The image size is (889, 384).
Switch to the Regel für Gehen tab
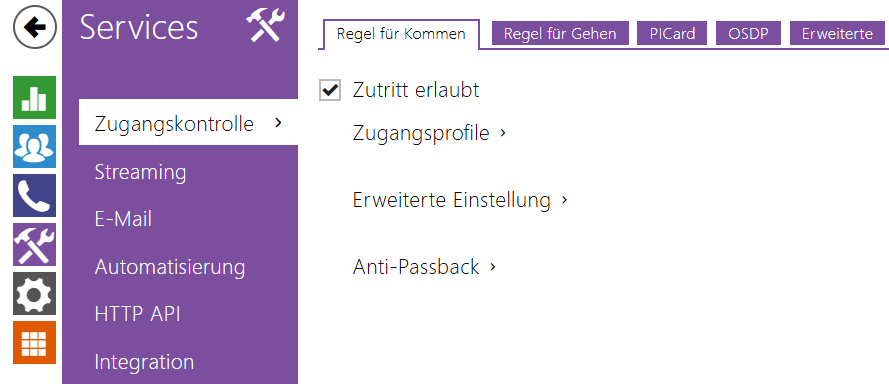point(560,34)
